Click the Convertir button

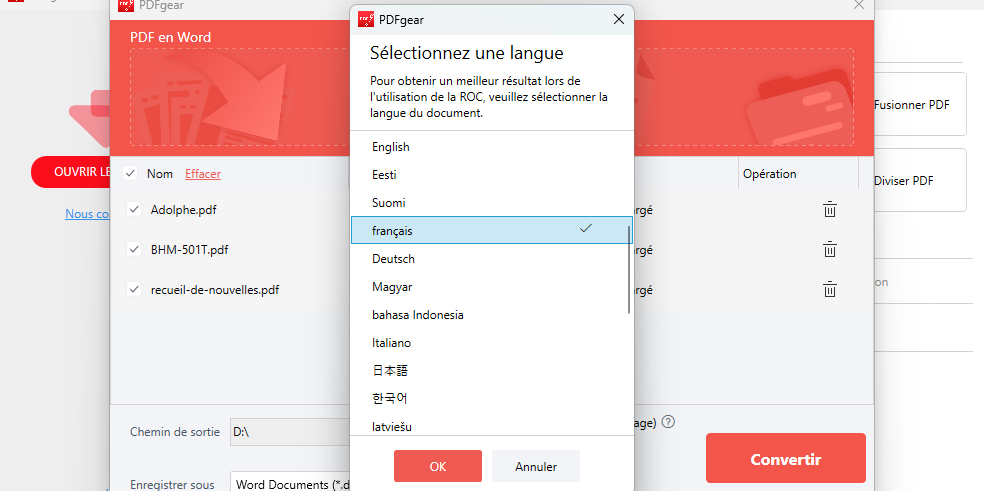[x=786, y=458]
